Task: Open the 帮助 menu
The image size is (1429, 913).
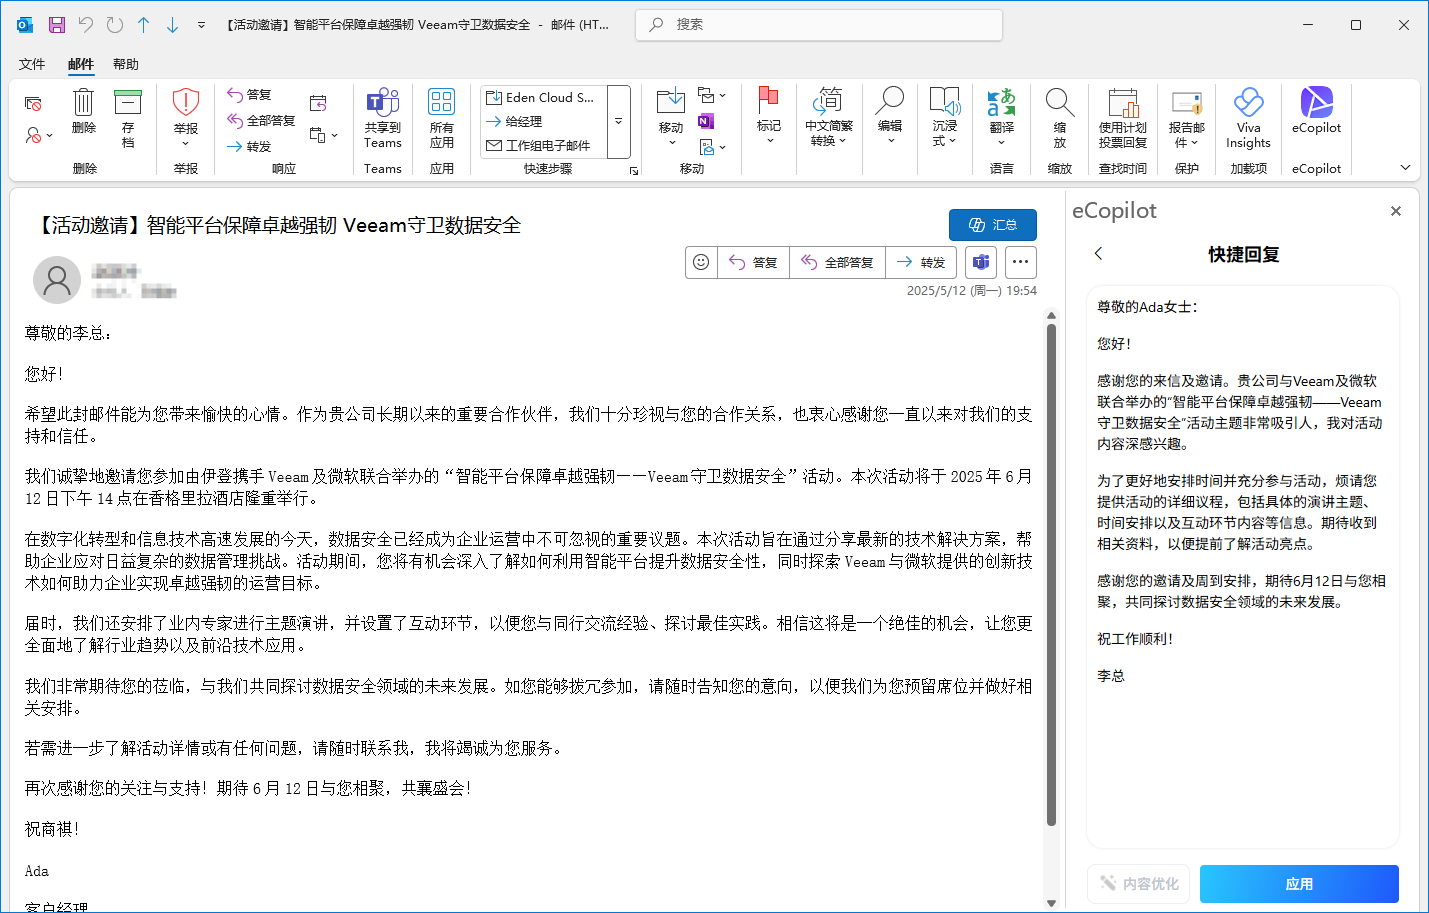Action: click(x=126, y=63)
